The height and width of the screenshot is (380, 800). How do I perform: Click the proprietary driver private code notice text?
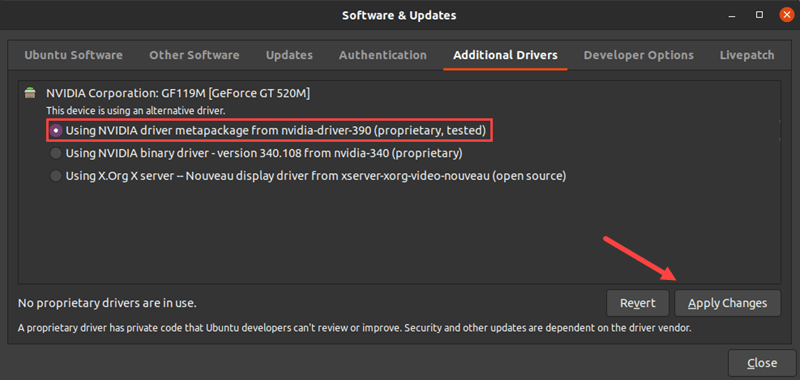(x=355, y=327)
